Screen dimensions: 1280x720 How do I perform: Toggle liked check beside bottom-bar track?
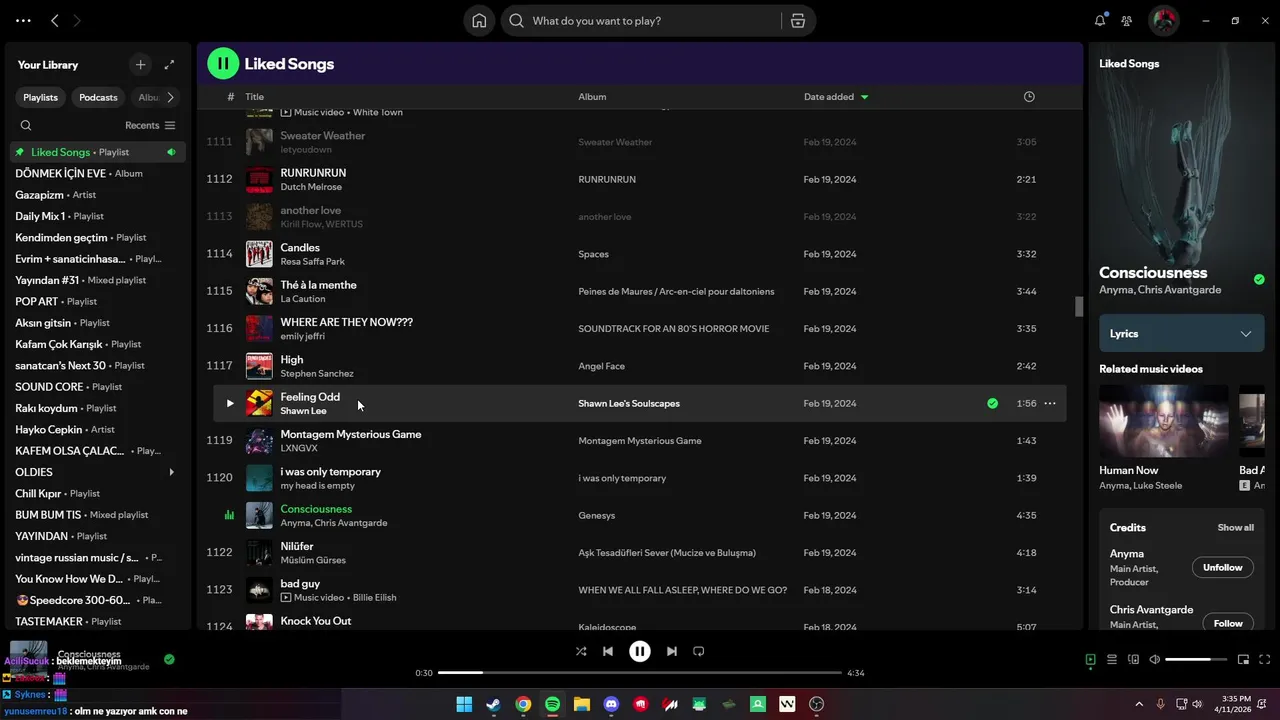tap(169, 660)
